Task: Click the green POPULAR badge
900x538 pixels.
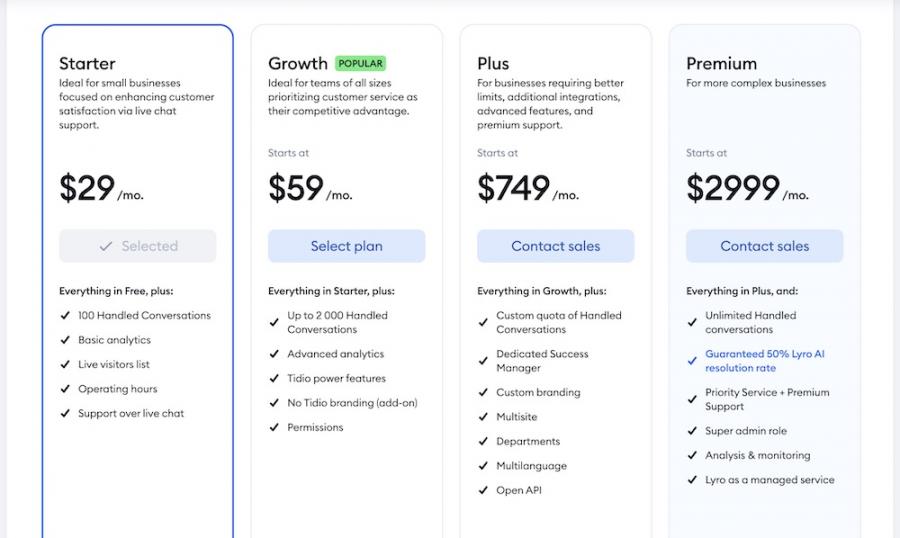Action: pyautogui.click(x=360, y=63)
